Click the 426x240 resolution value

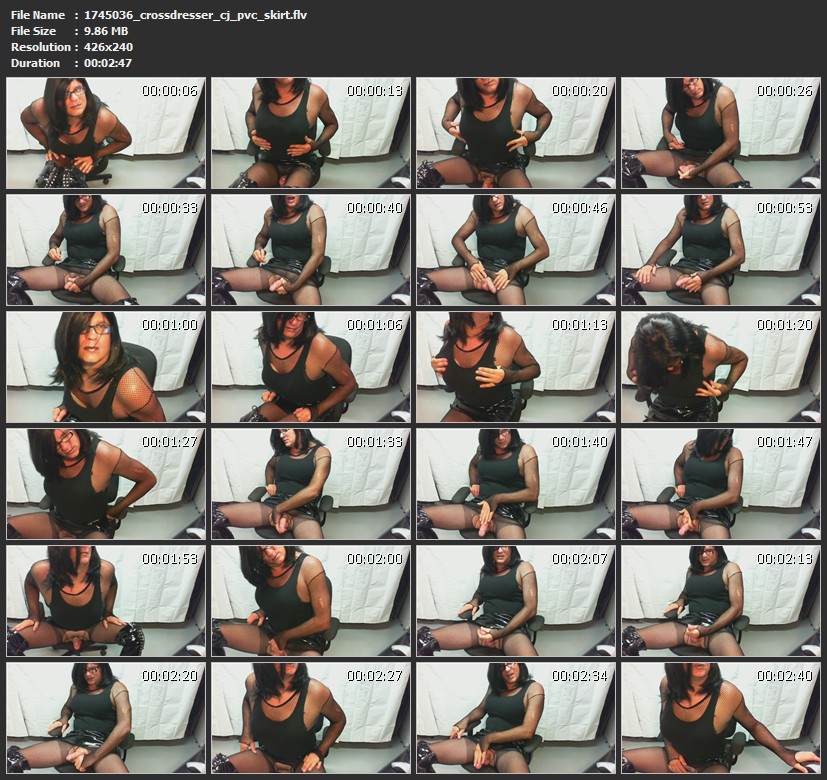(109, 47)
